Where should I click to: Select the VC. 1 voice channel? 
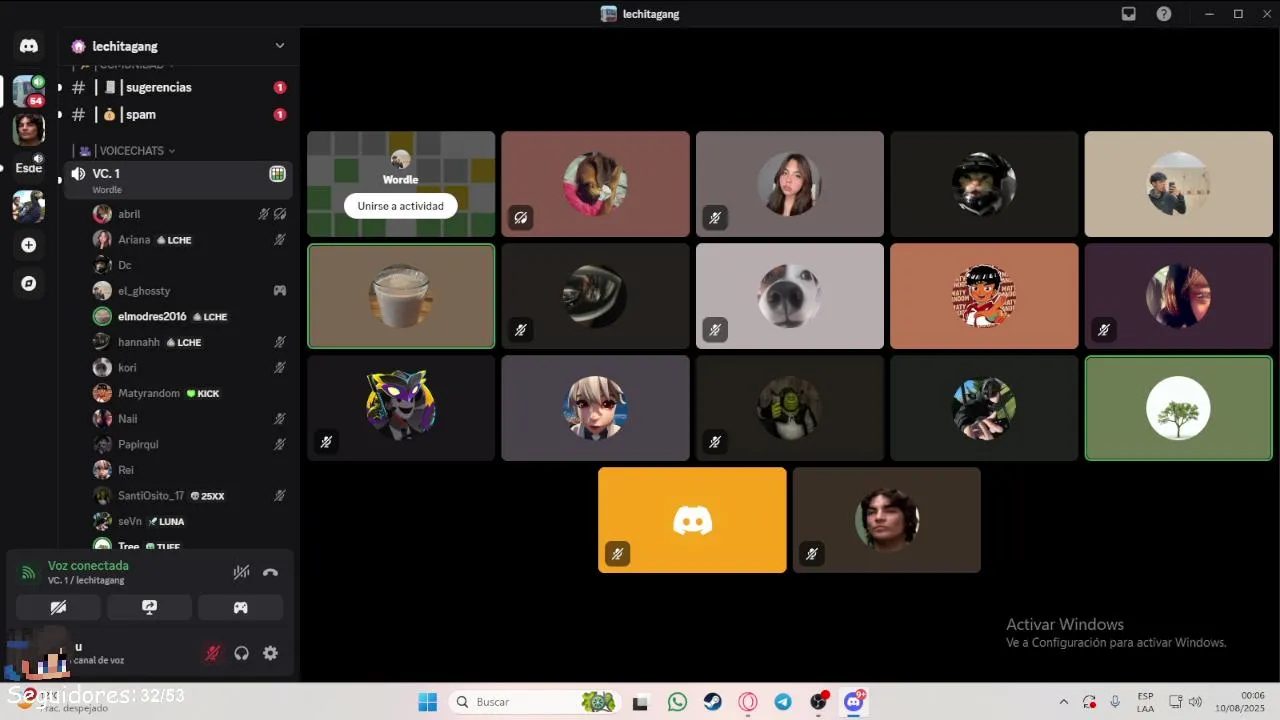coord(178,180)
